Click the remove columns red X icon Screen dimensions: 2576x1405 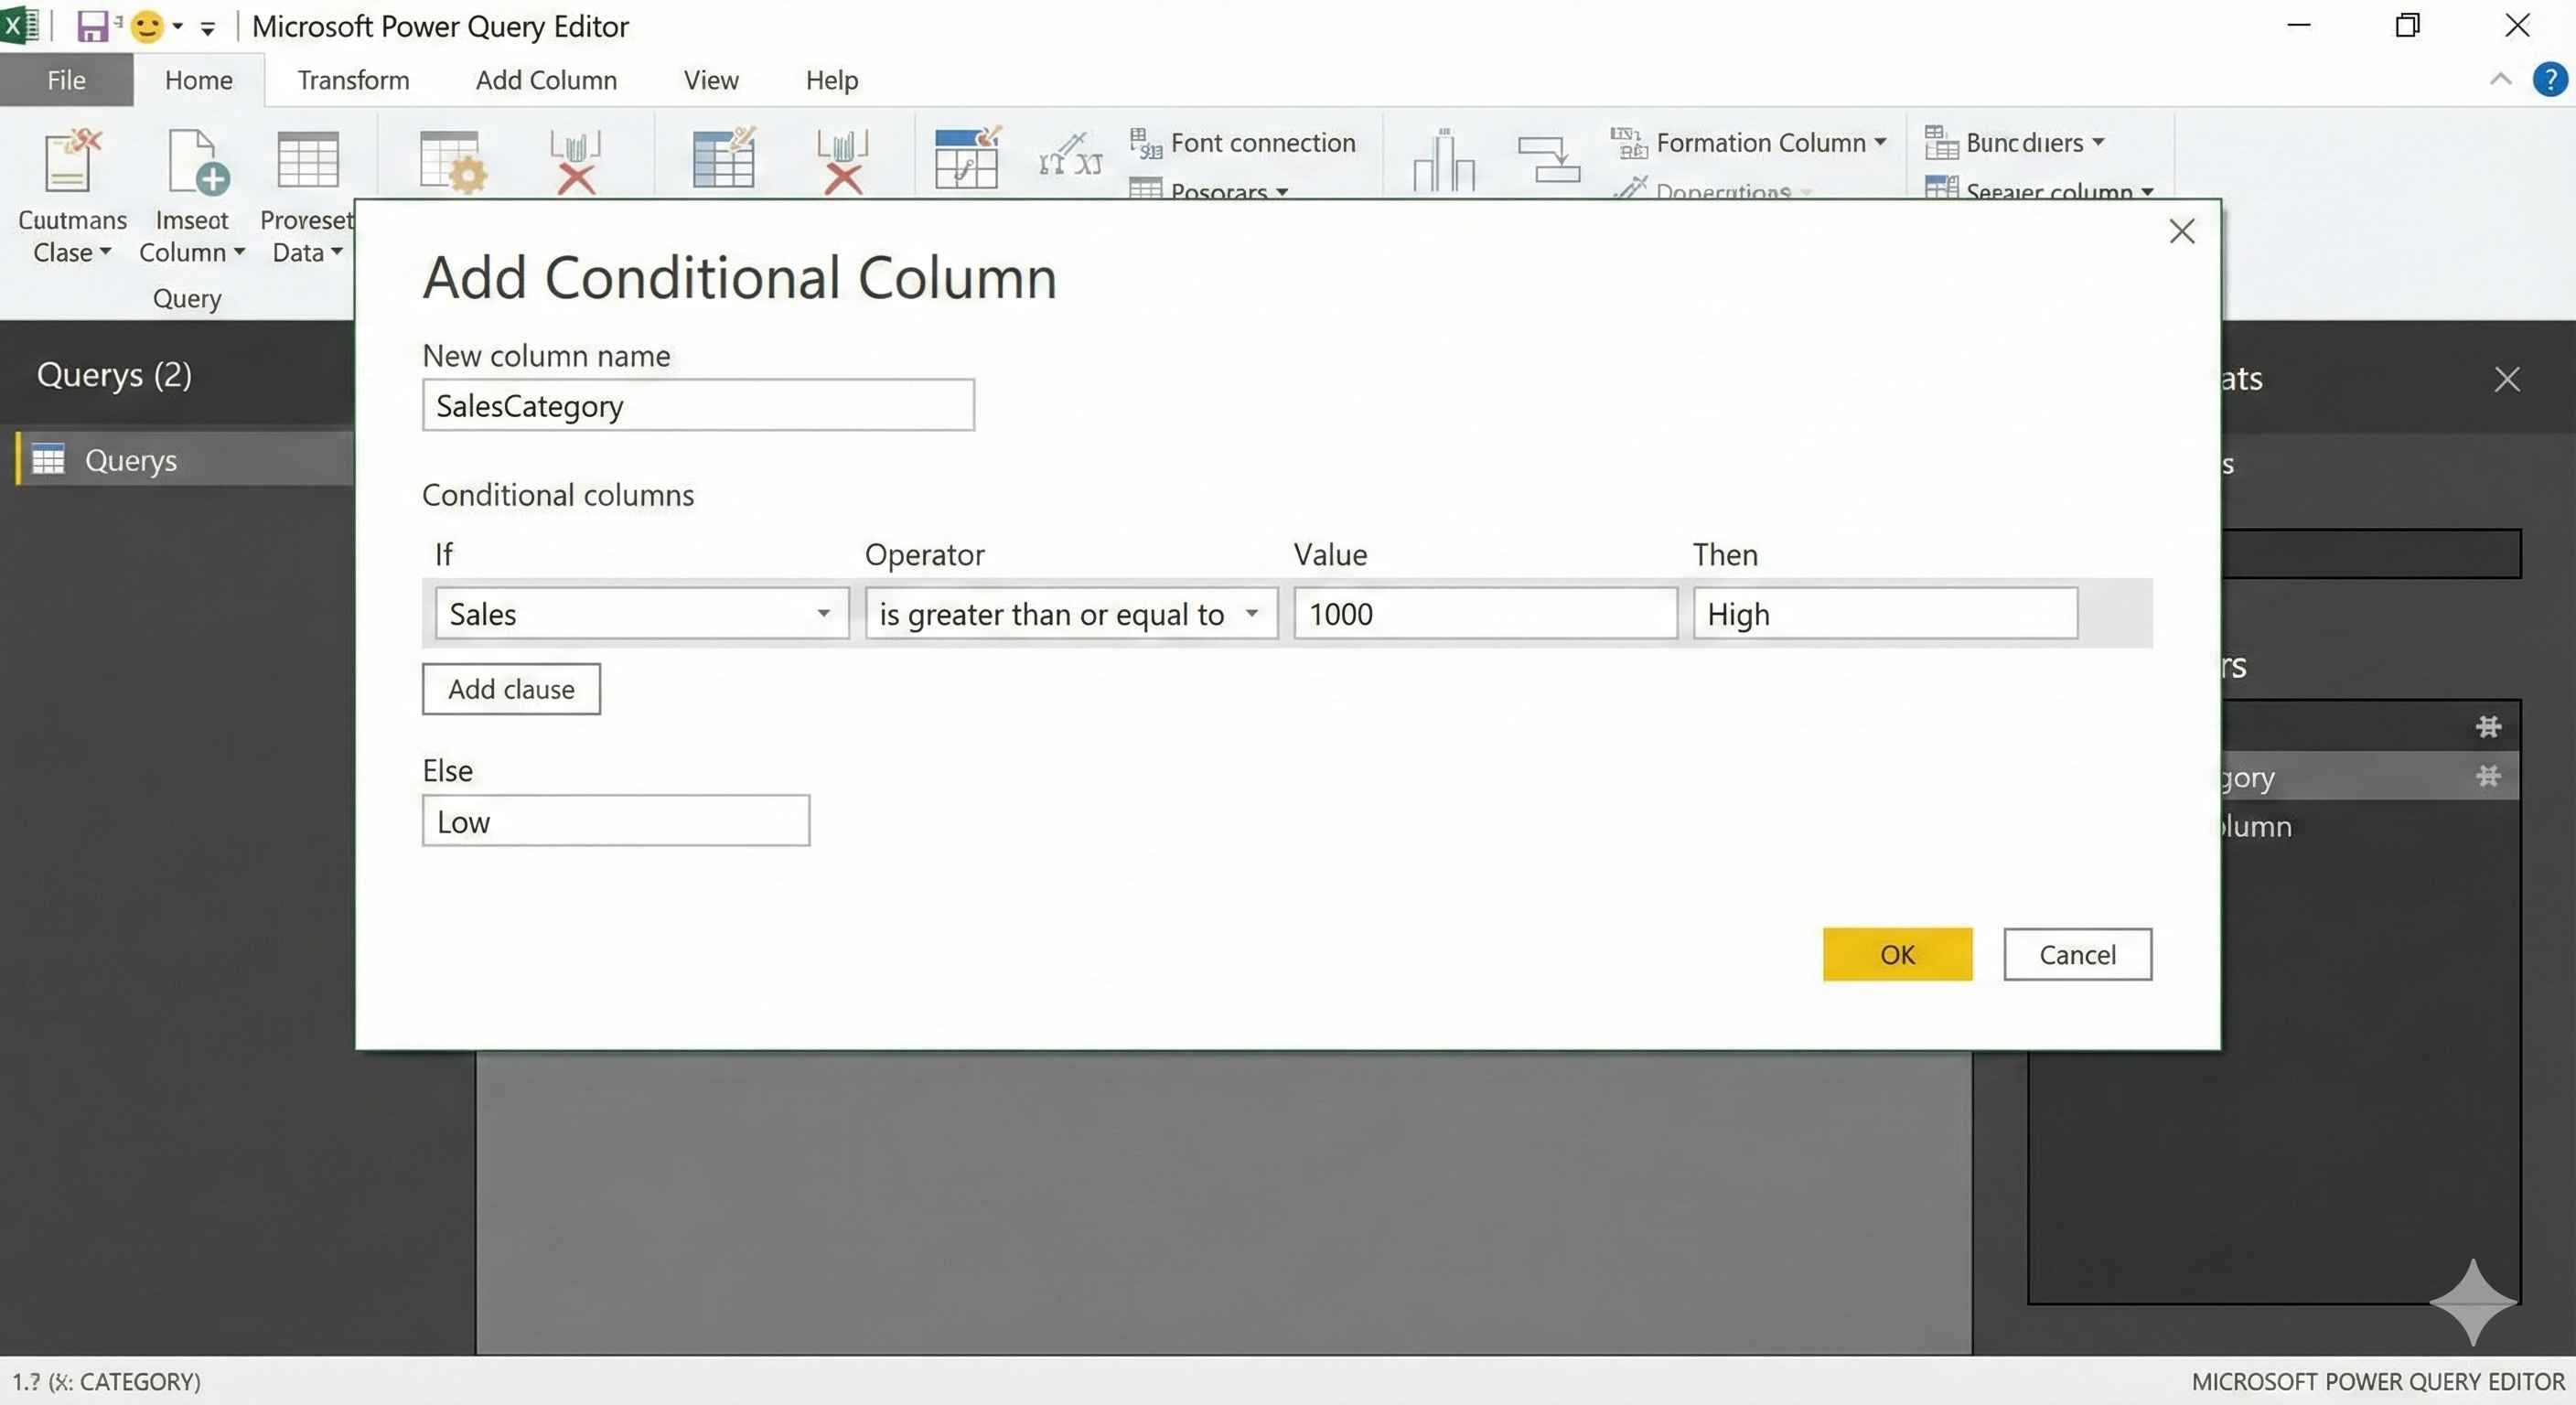click(x=575, y=160)
